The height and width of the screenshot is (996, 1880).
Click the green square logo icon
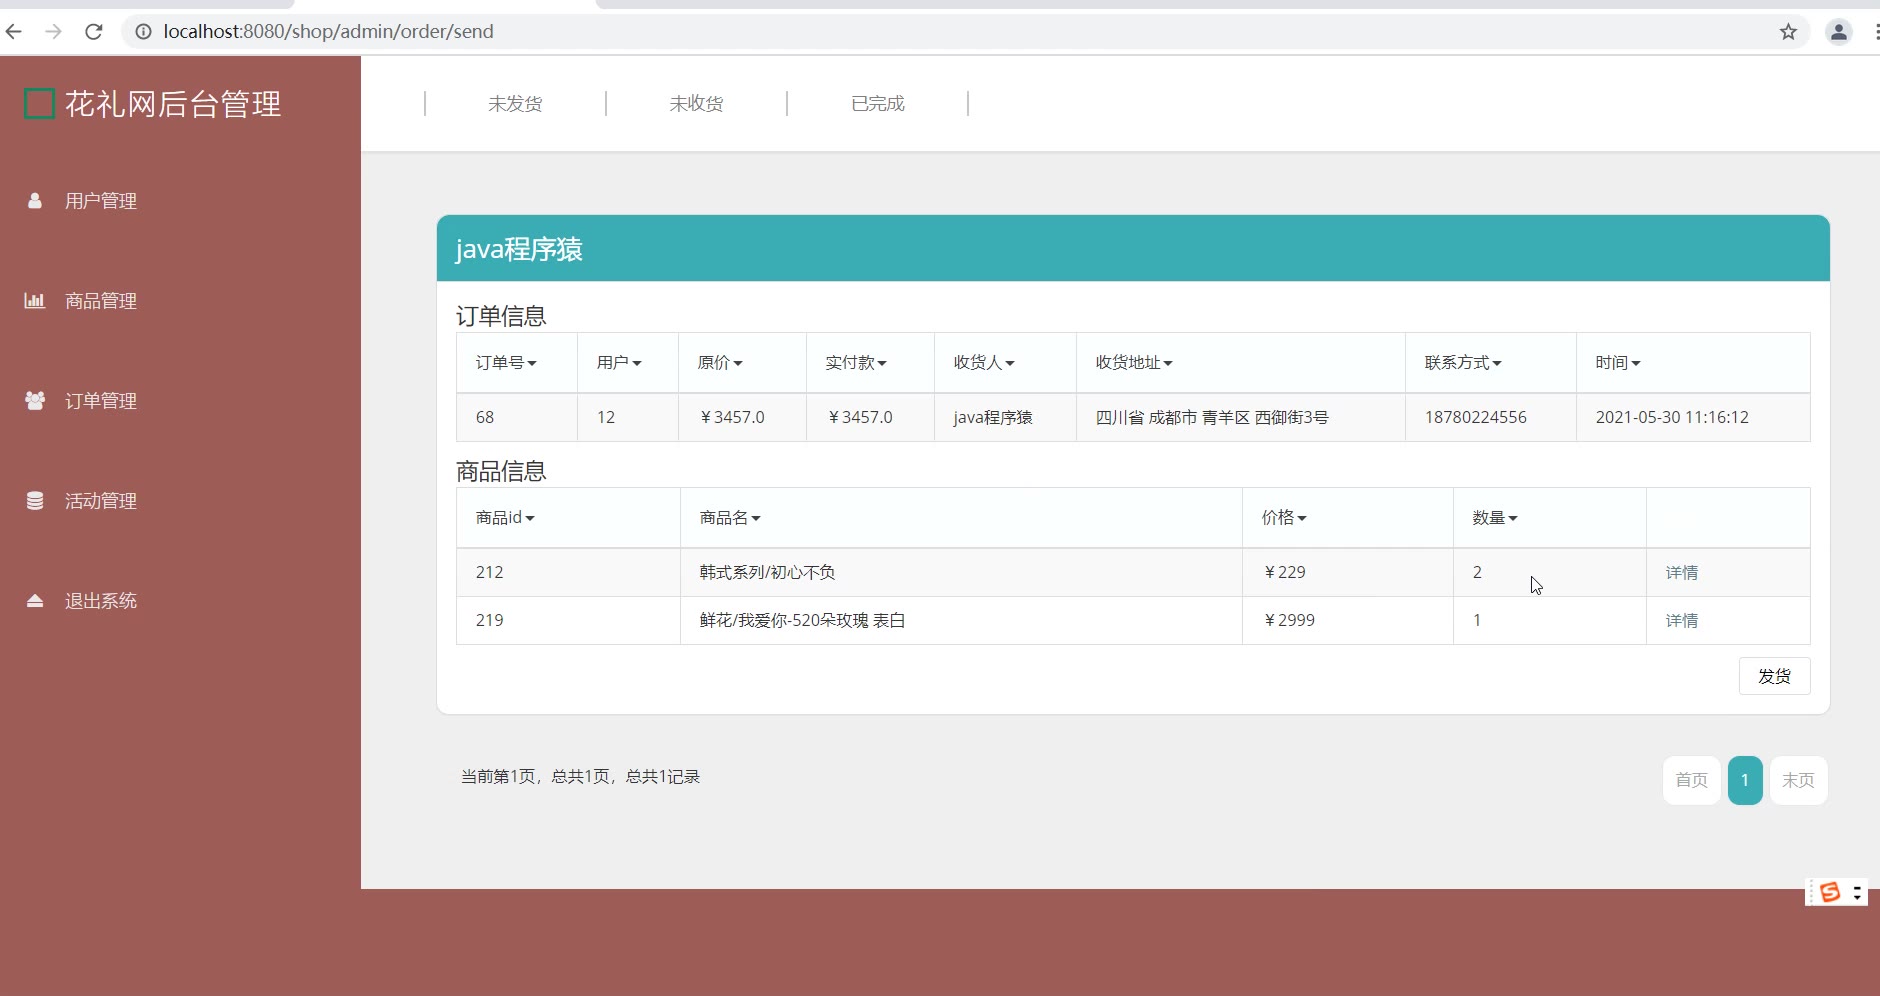(39, 104)
